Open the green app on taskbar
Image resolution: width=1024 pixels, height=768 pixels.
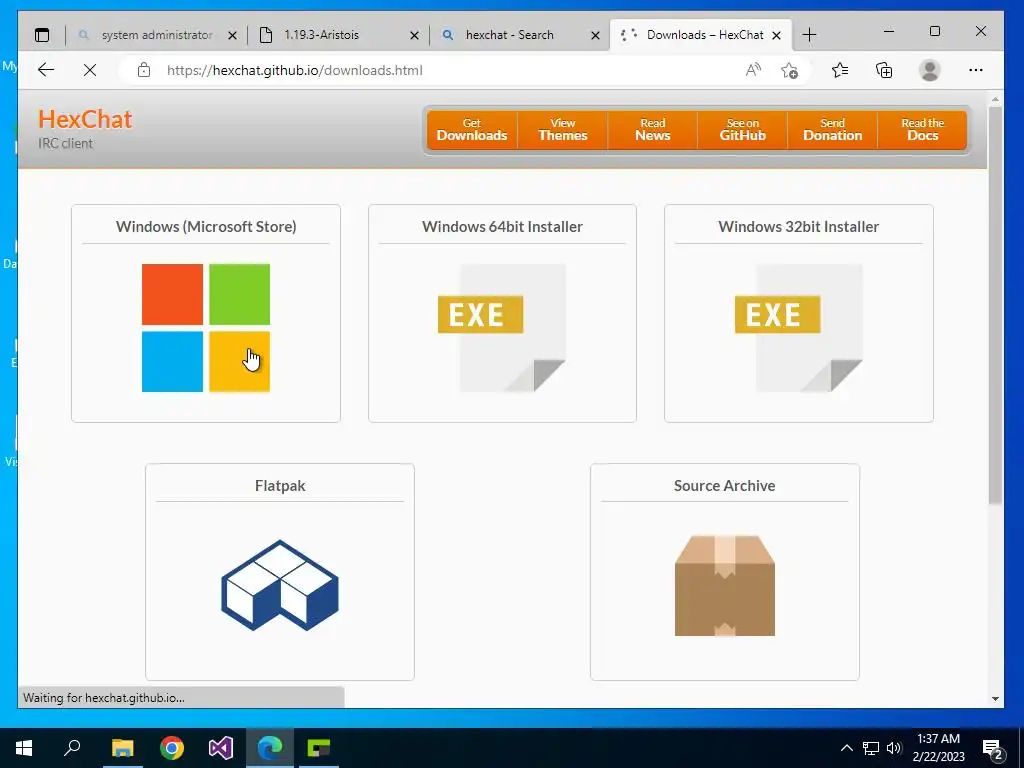(319, 748)
